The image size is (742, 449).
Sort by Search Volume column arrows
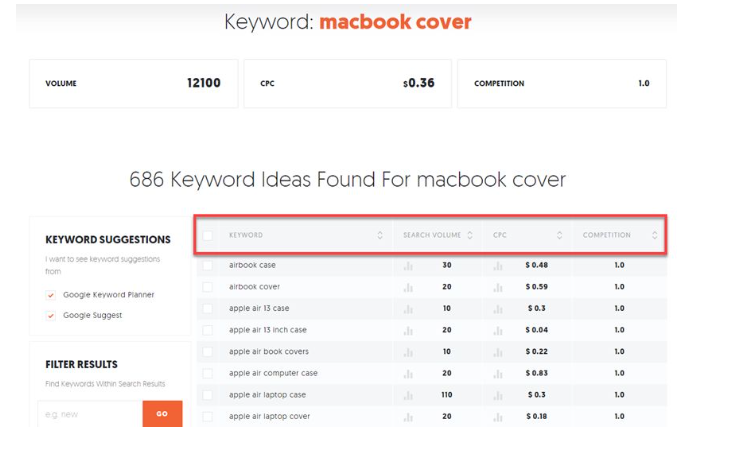click(470, 235)
